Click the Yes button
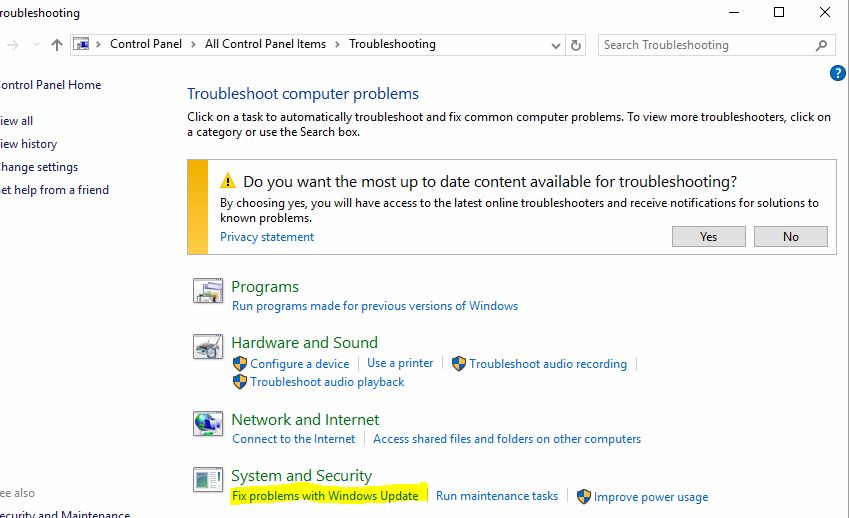 point(709,237)
